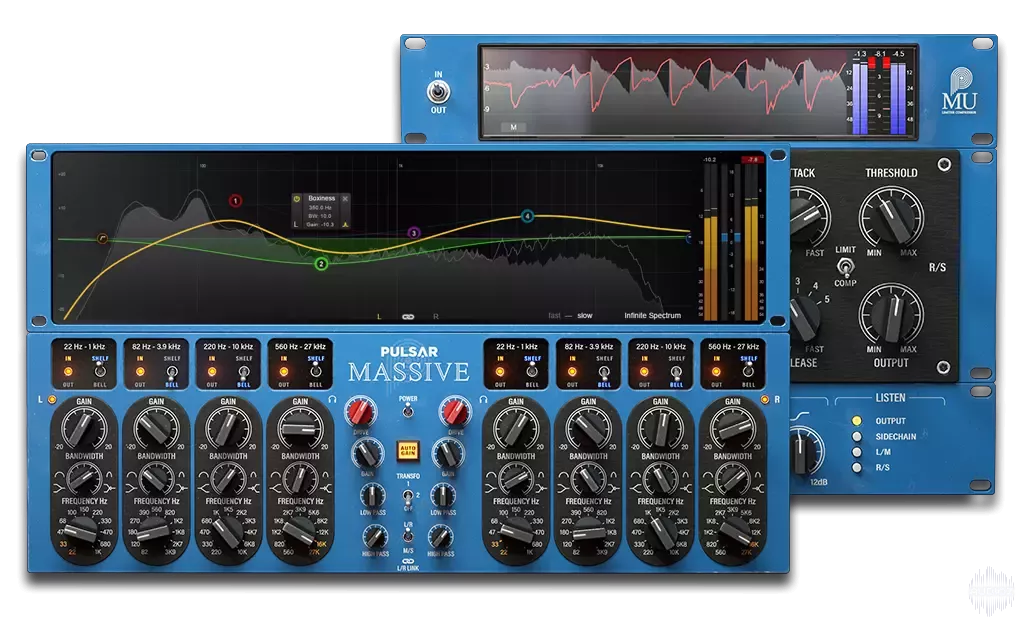The width and height of the screenshot is (1024, 626).
Task: Toggle the left 560 Hz - 27 kHz band IN/OUT LED
Action: 284,371
